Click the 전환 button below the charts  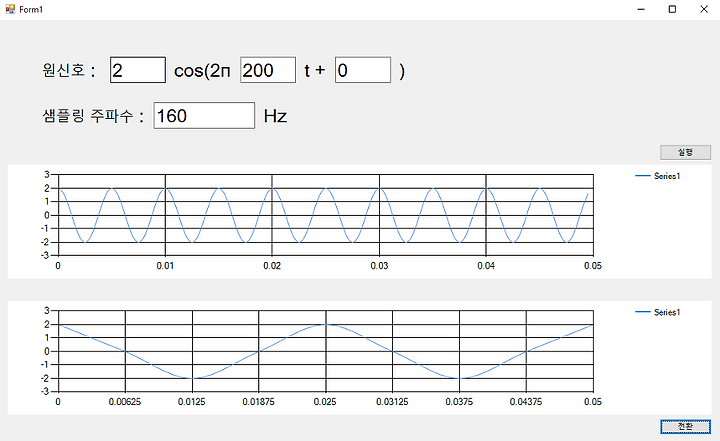coord(685,426)
